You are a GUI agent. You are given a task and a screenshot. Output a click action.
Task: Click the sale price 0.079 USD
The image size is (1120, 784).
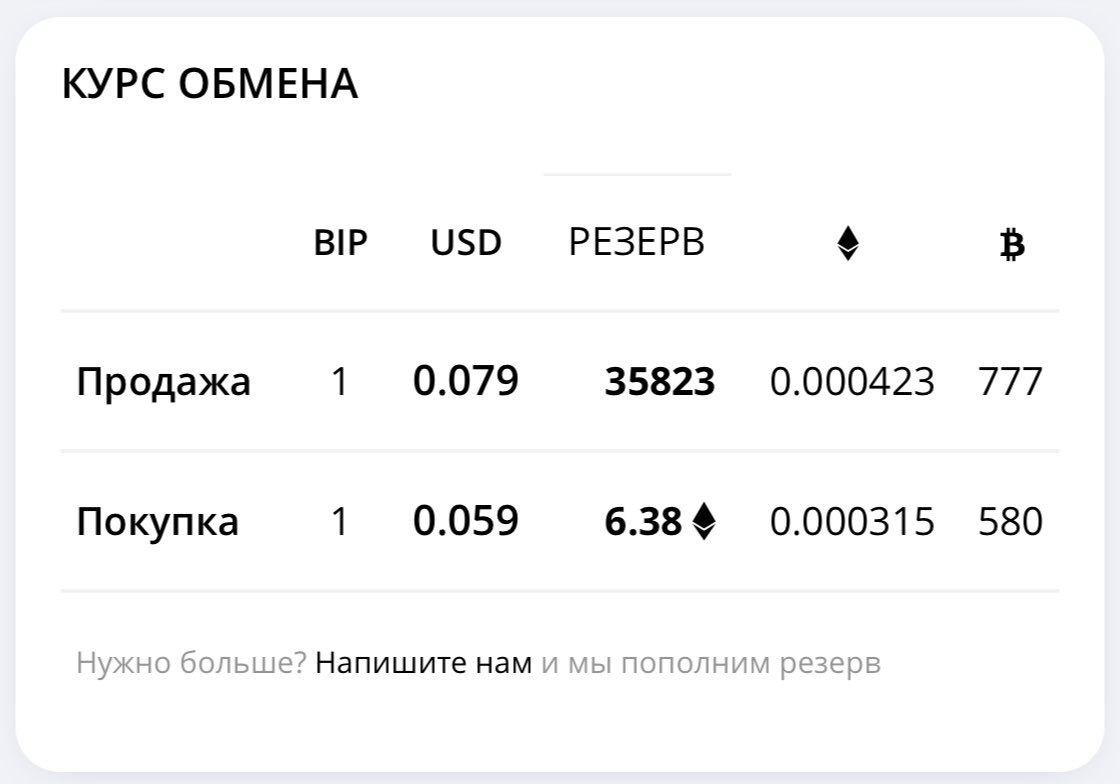[466, 381]
